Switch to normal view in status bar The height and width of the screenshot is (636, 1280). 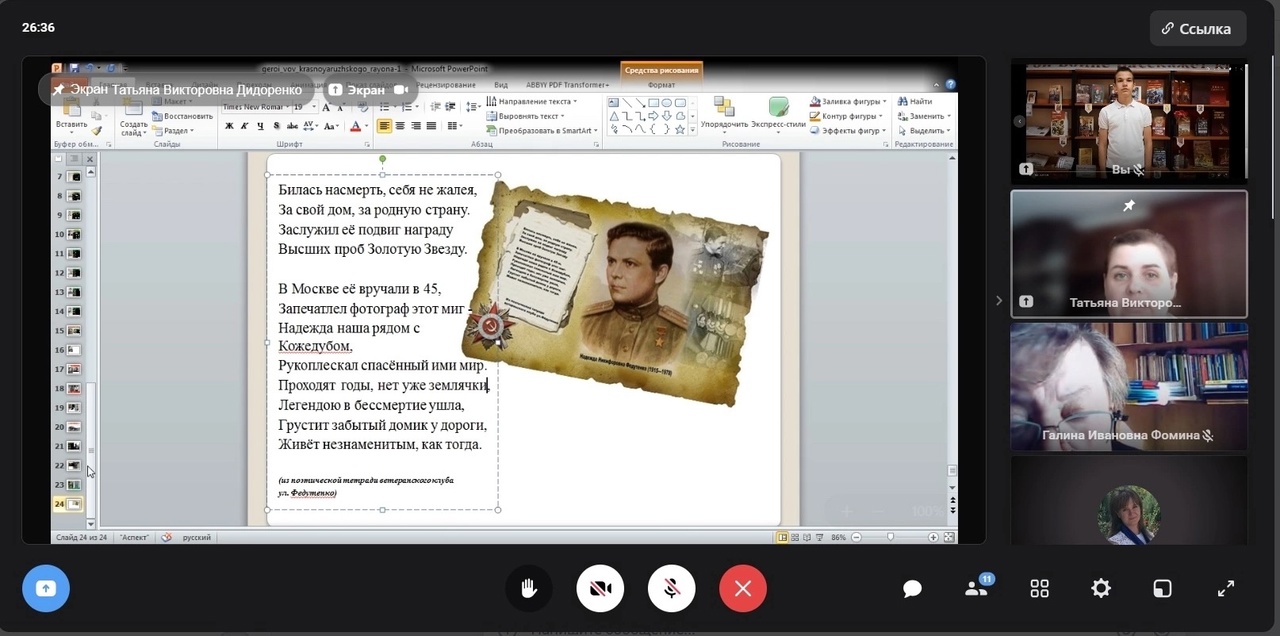(783, 537)
